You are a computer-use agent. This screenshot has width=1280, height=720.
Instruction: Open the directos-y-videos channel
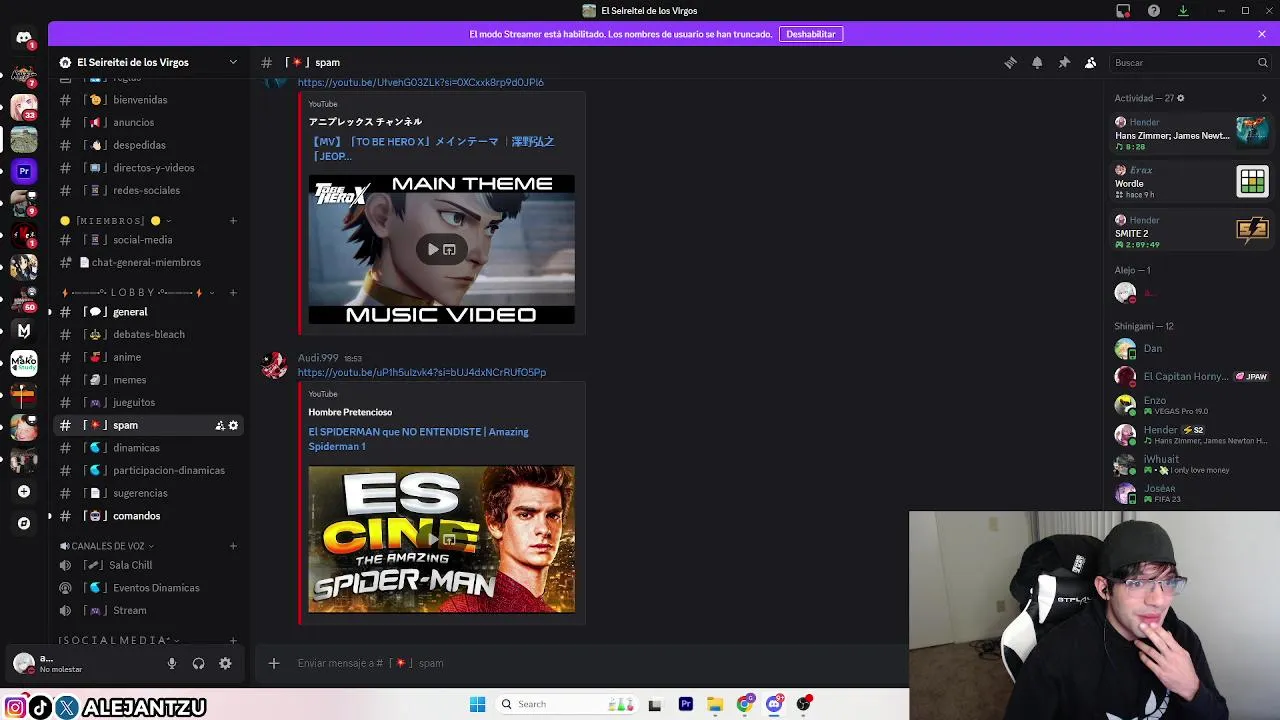coord(148,168)
